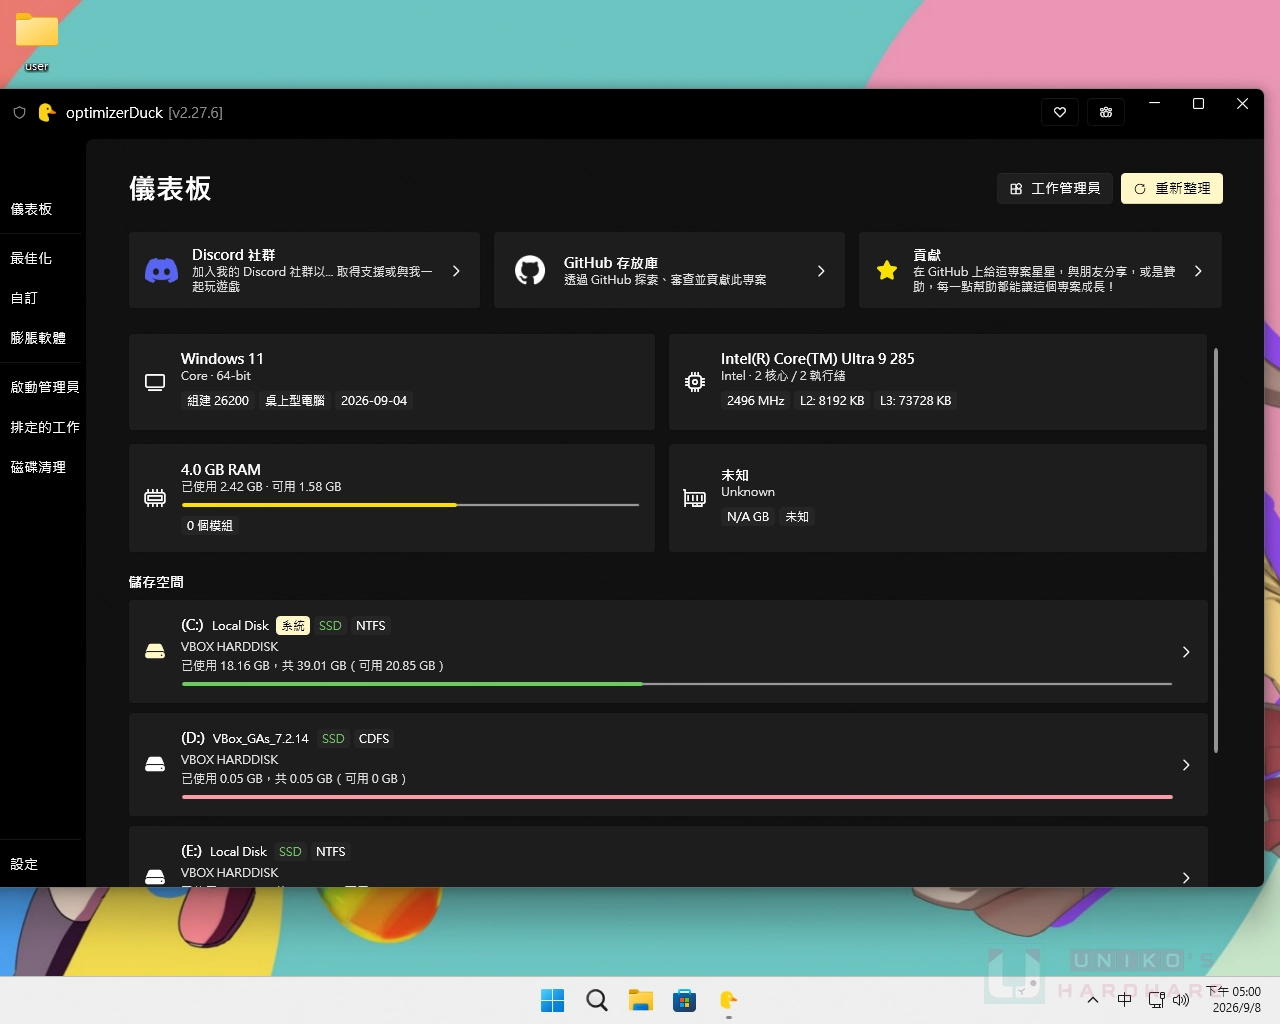The image size is (1280, 1024).
Task: Click the icon beside the heart button
Action: click(x=1106, y=112)
